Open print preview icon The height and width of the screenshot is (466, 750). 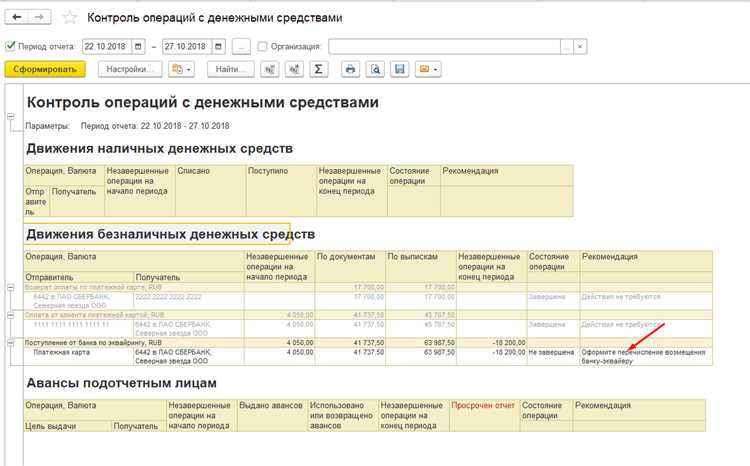(375, 69)
